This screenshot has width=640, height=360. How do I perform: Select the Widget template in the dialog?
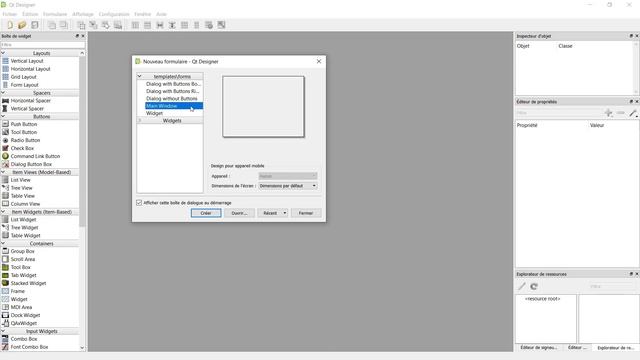(x=154, y=113)
